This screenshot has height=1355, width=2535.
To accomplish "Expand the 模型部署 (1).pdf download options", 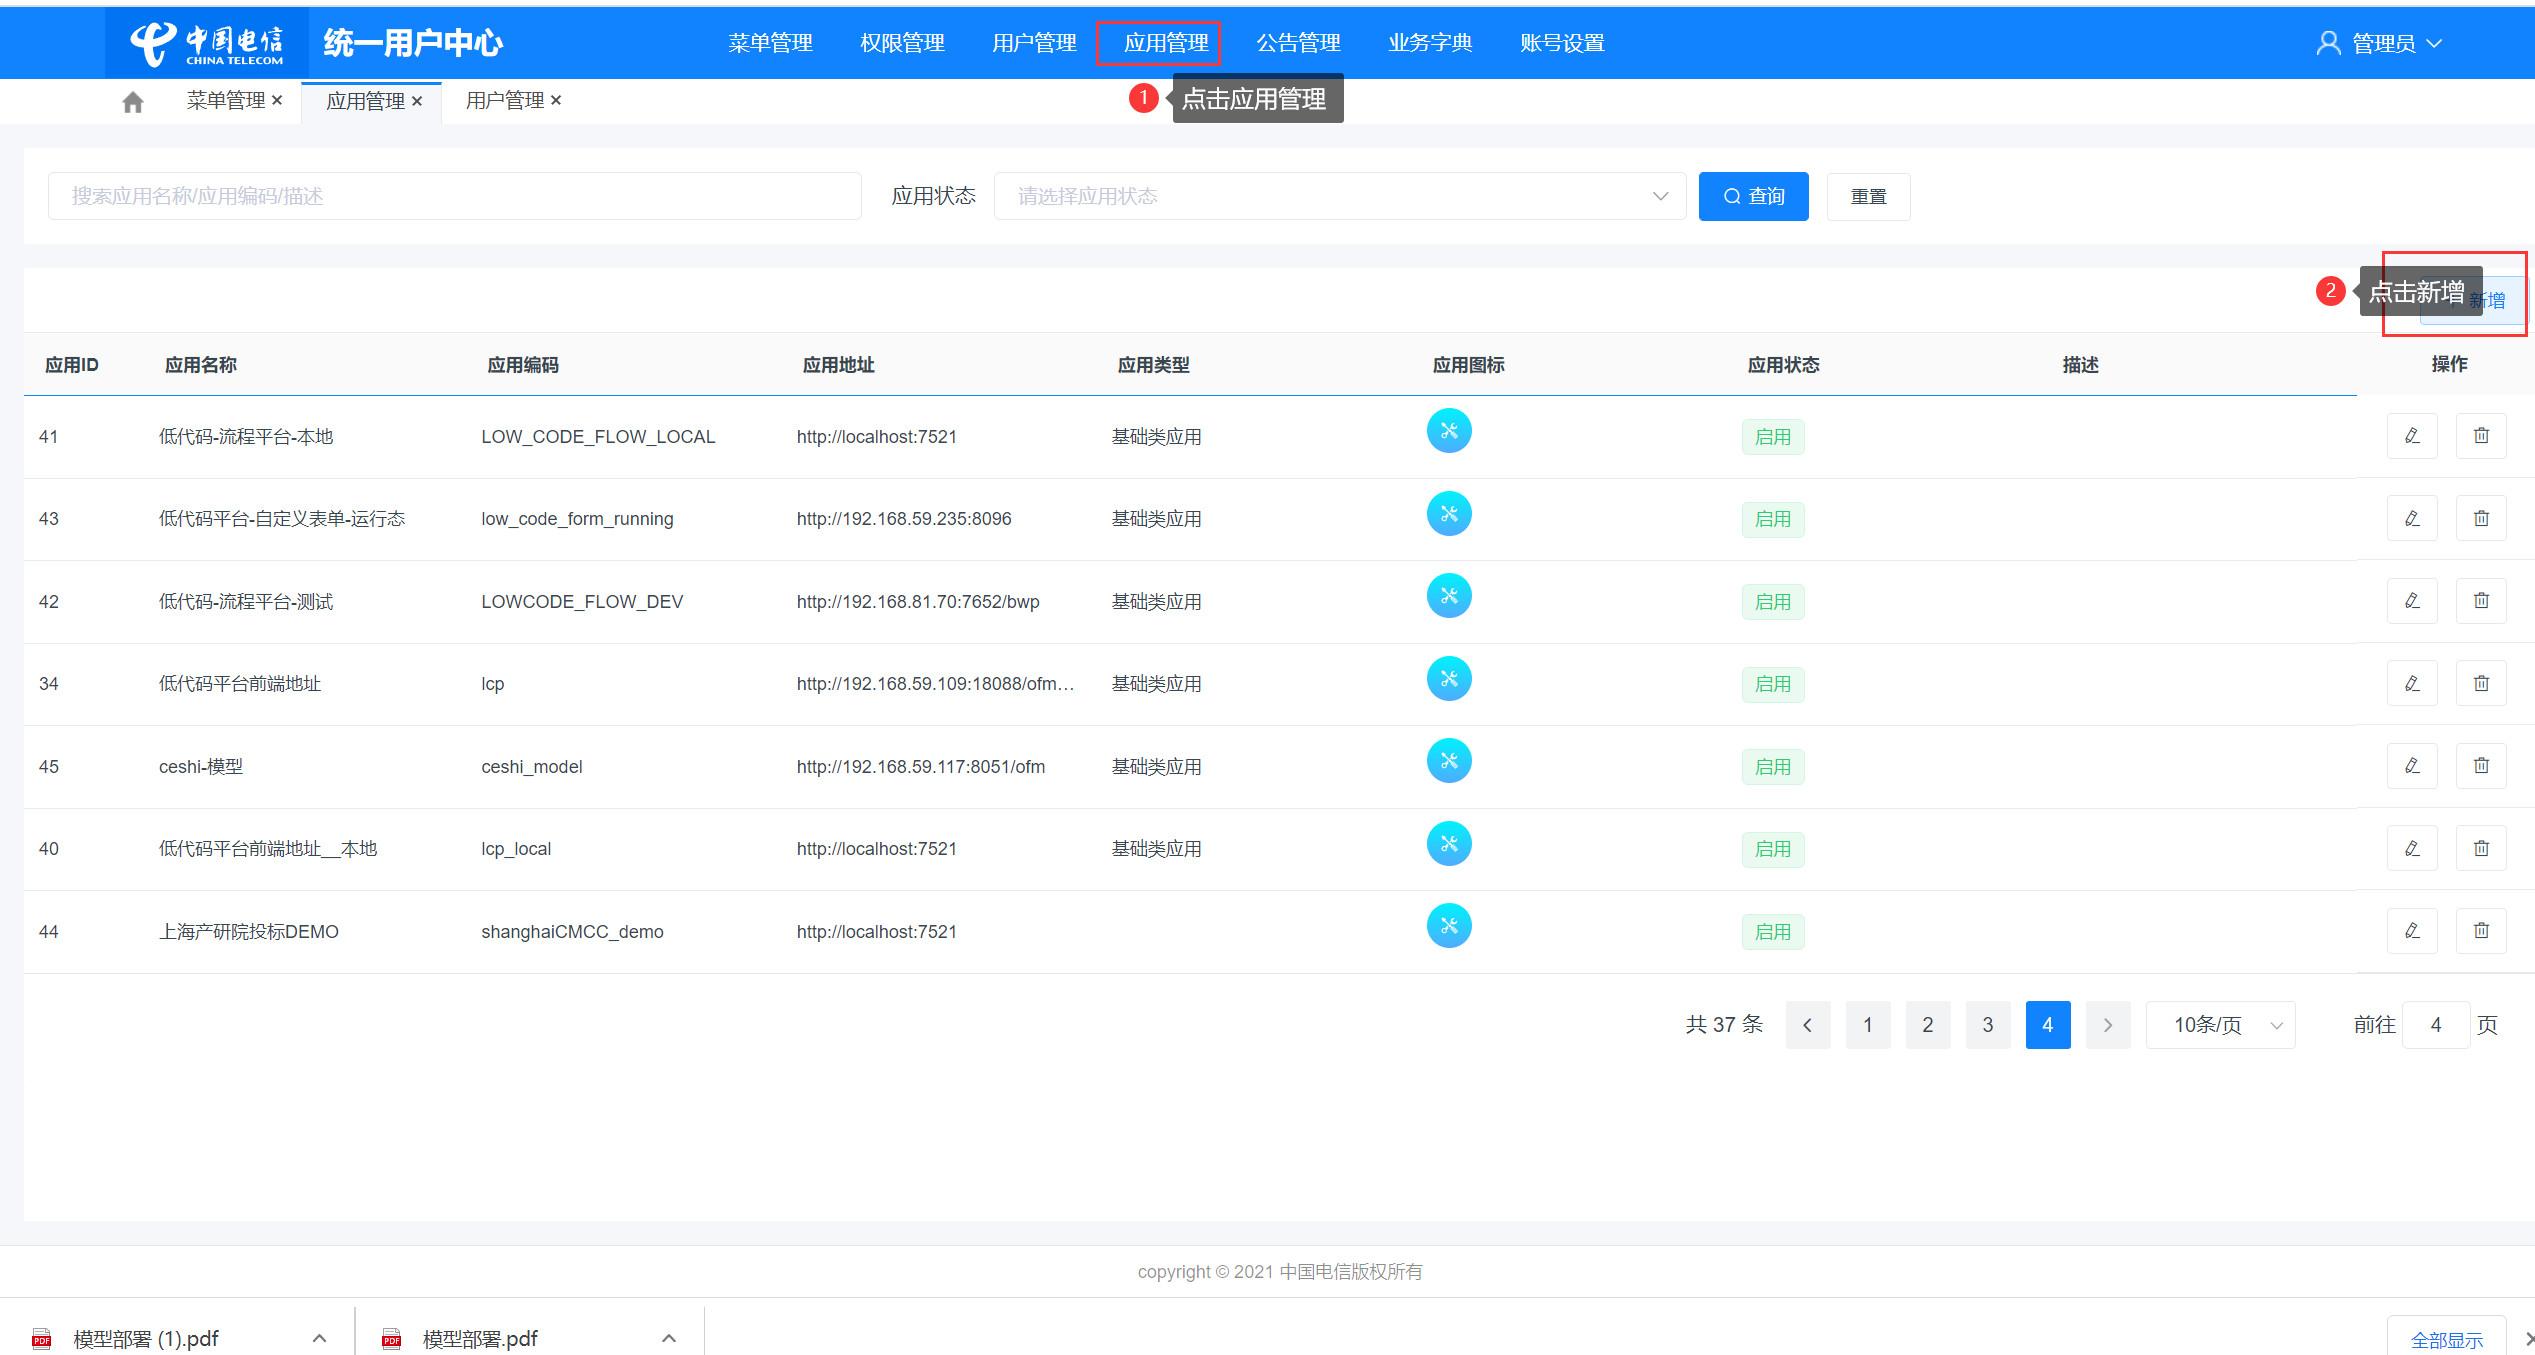I will (319, 1338).
